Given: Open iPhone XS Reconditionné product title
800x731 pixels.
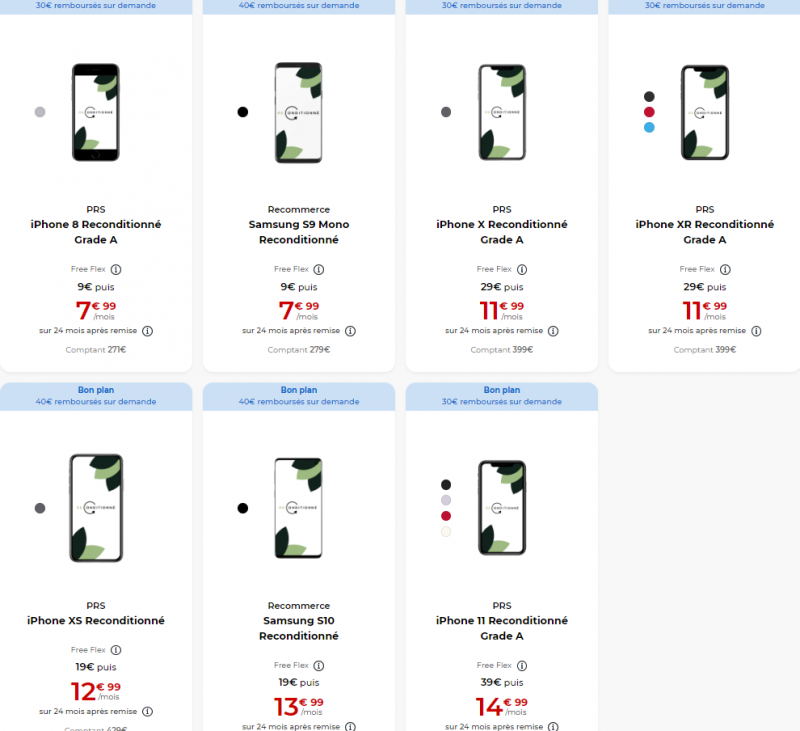Looking at the screenshot, I should coord(96,621).
